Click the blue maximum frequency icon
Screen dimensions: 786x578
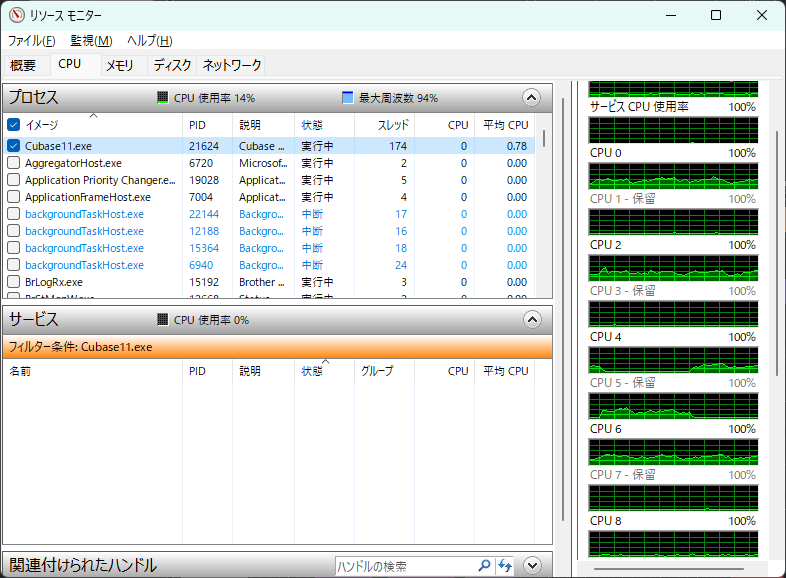347,98
